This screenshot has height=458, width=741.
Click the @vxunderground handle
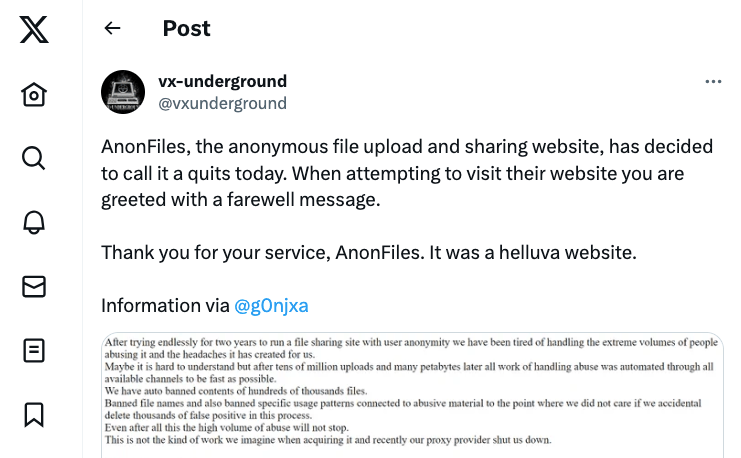tap(222, 103)
